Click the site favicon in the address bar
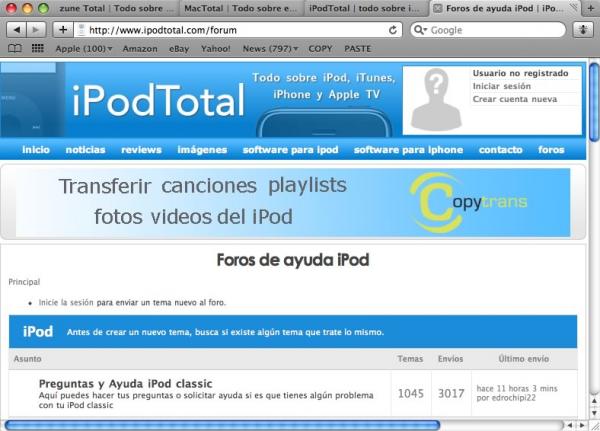This screenshot has width=600, height=431. coord(81,30)
